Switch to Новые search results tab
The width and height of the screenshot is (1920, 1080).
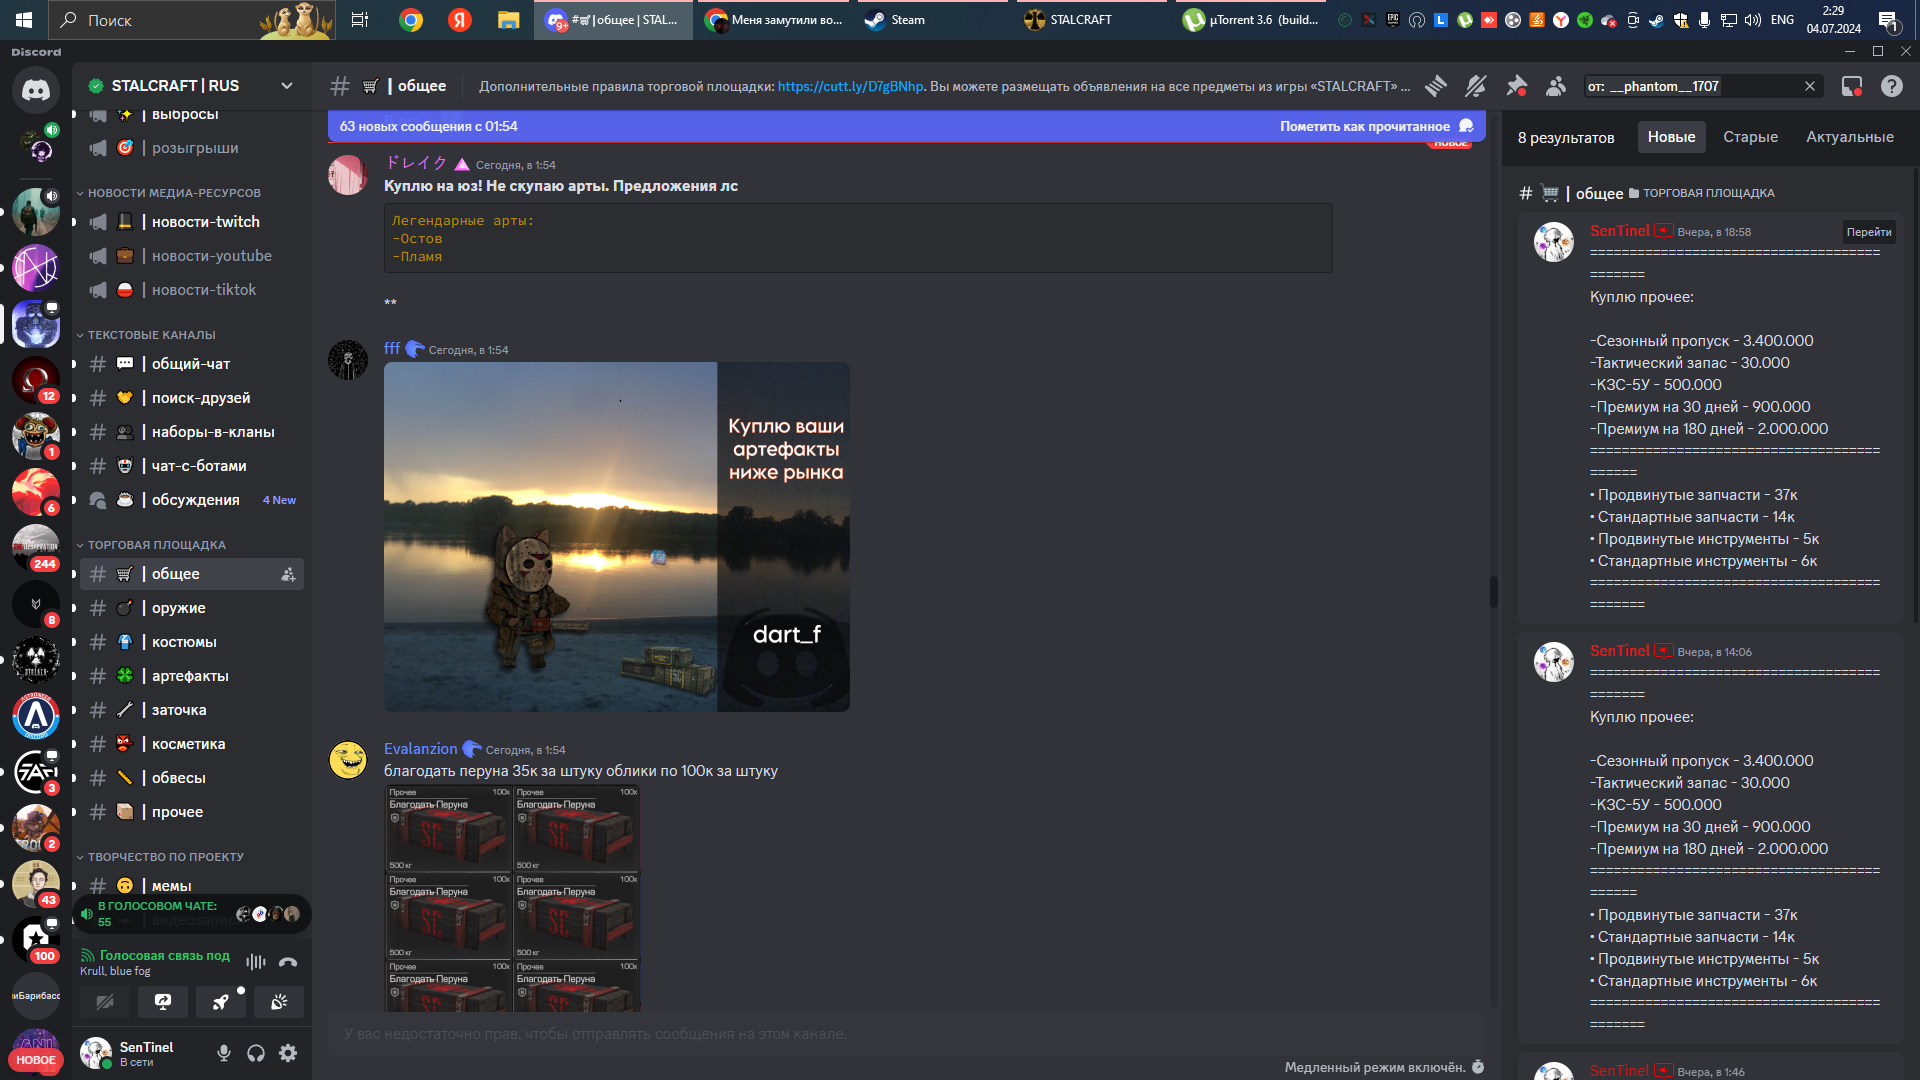(1672, 137)
